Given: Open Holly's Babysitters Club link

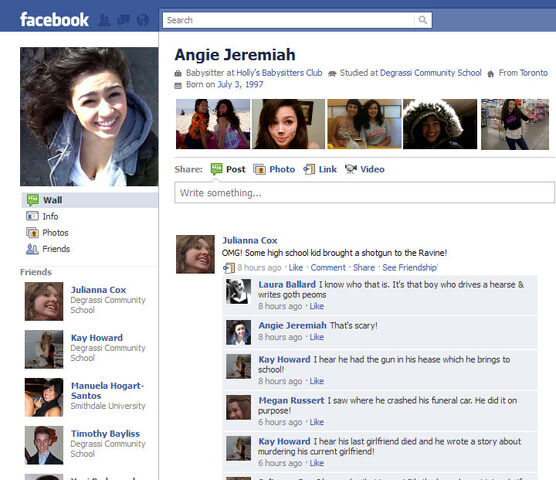Looking at the screenshot, I should (279, 73).
